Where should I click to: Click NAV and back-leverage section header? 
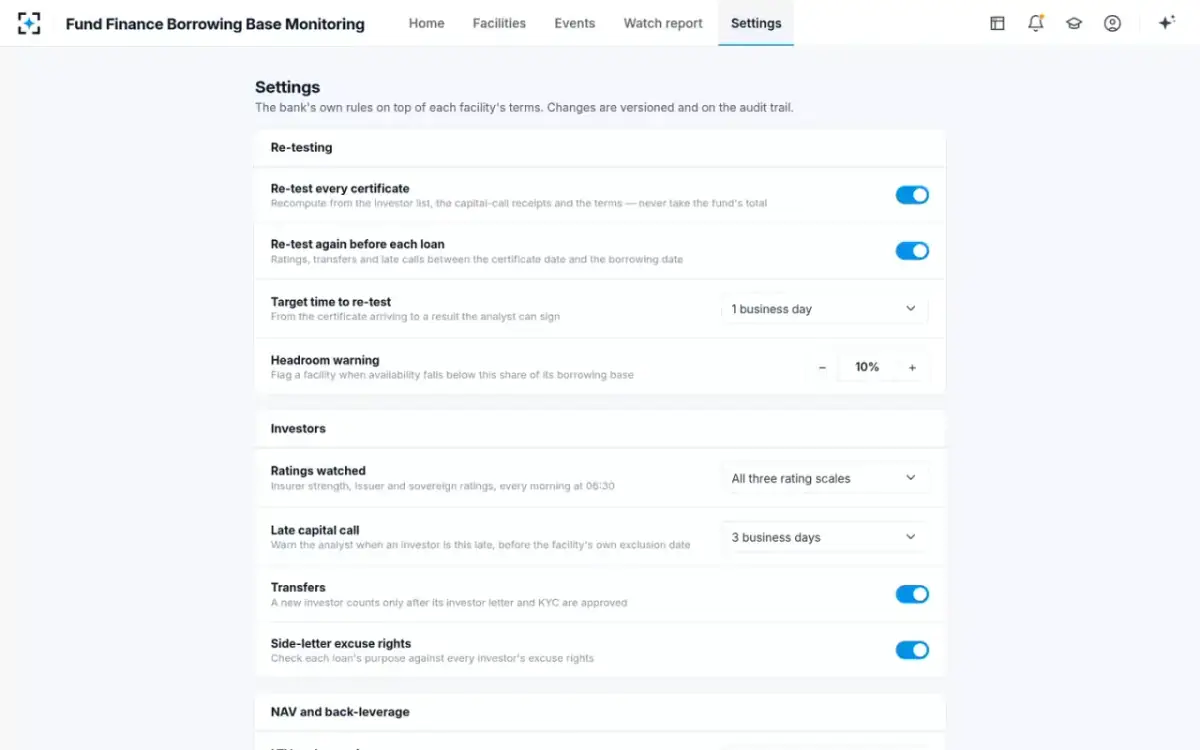[340, 712]
